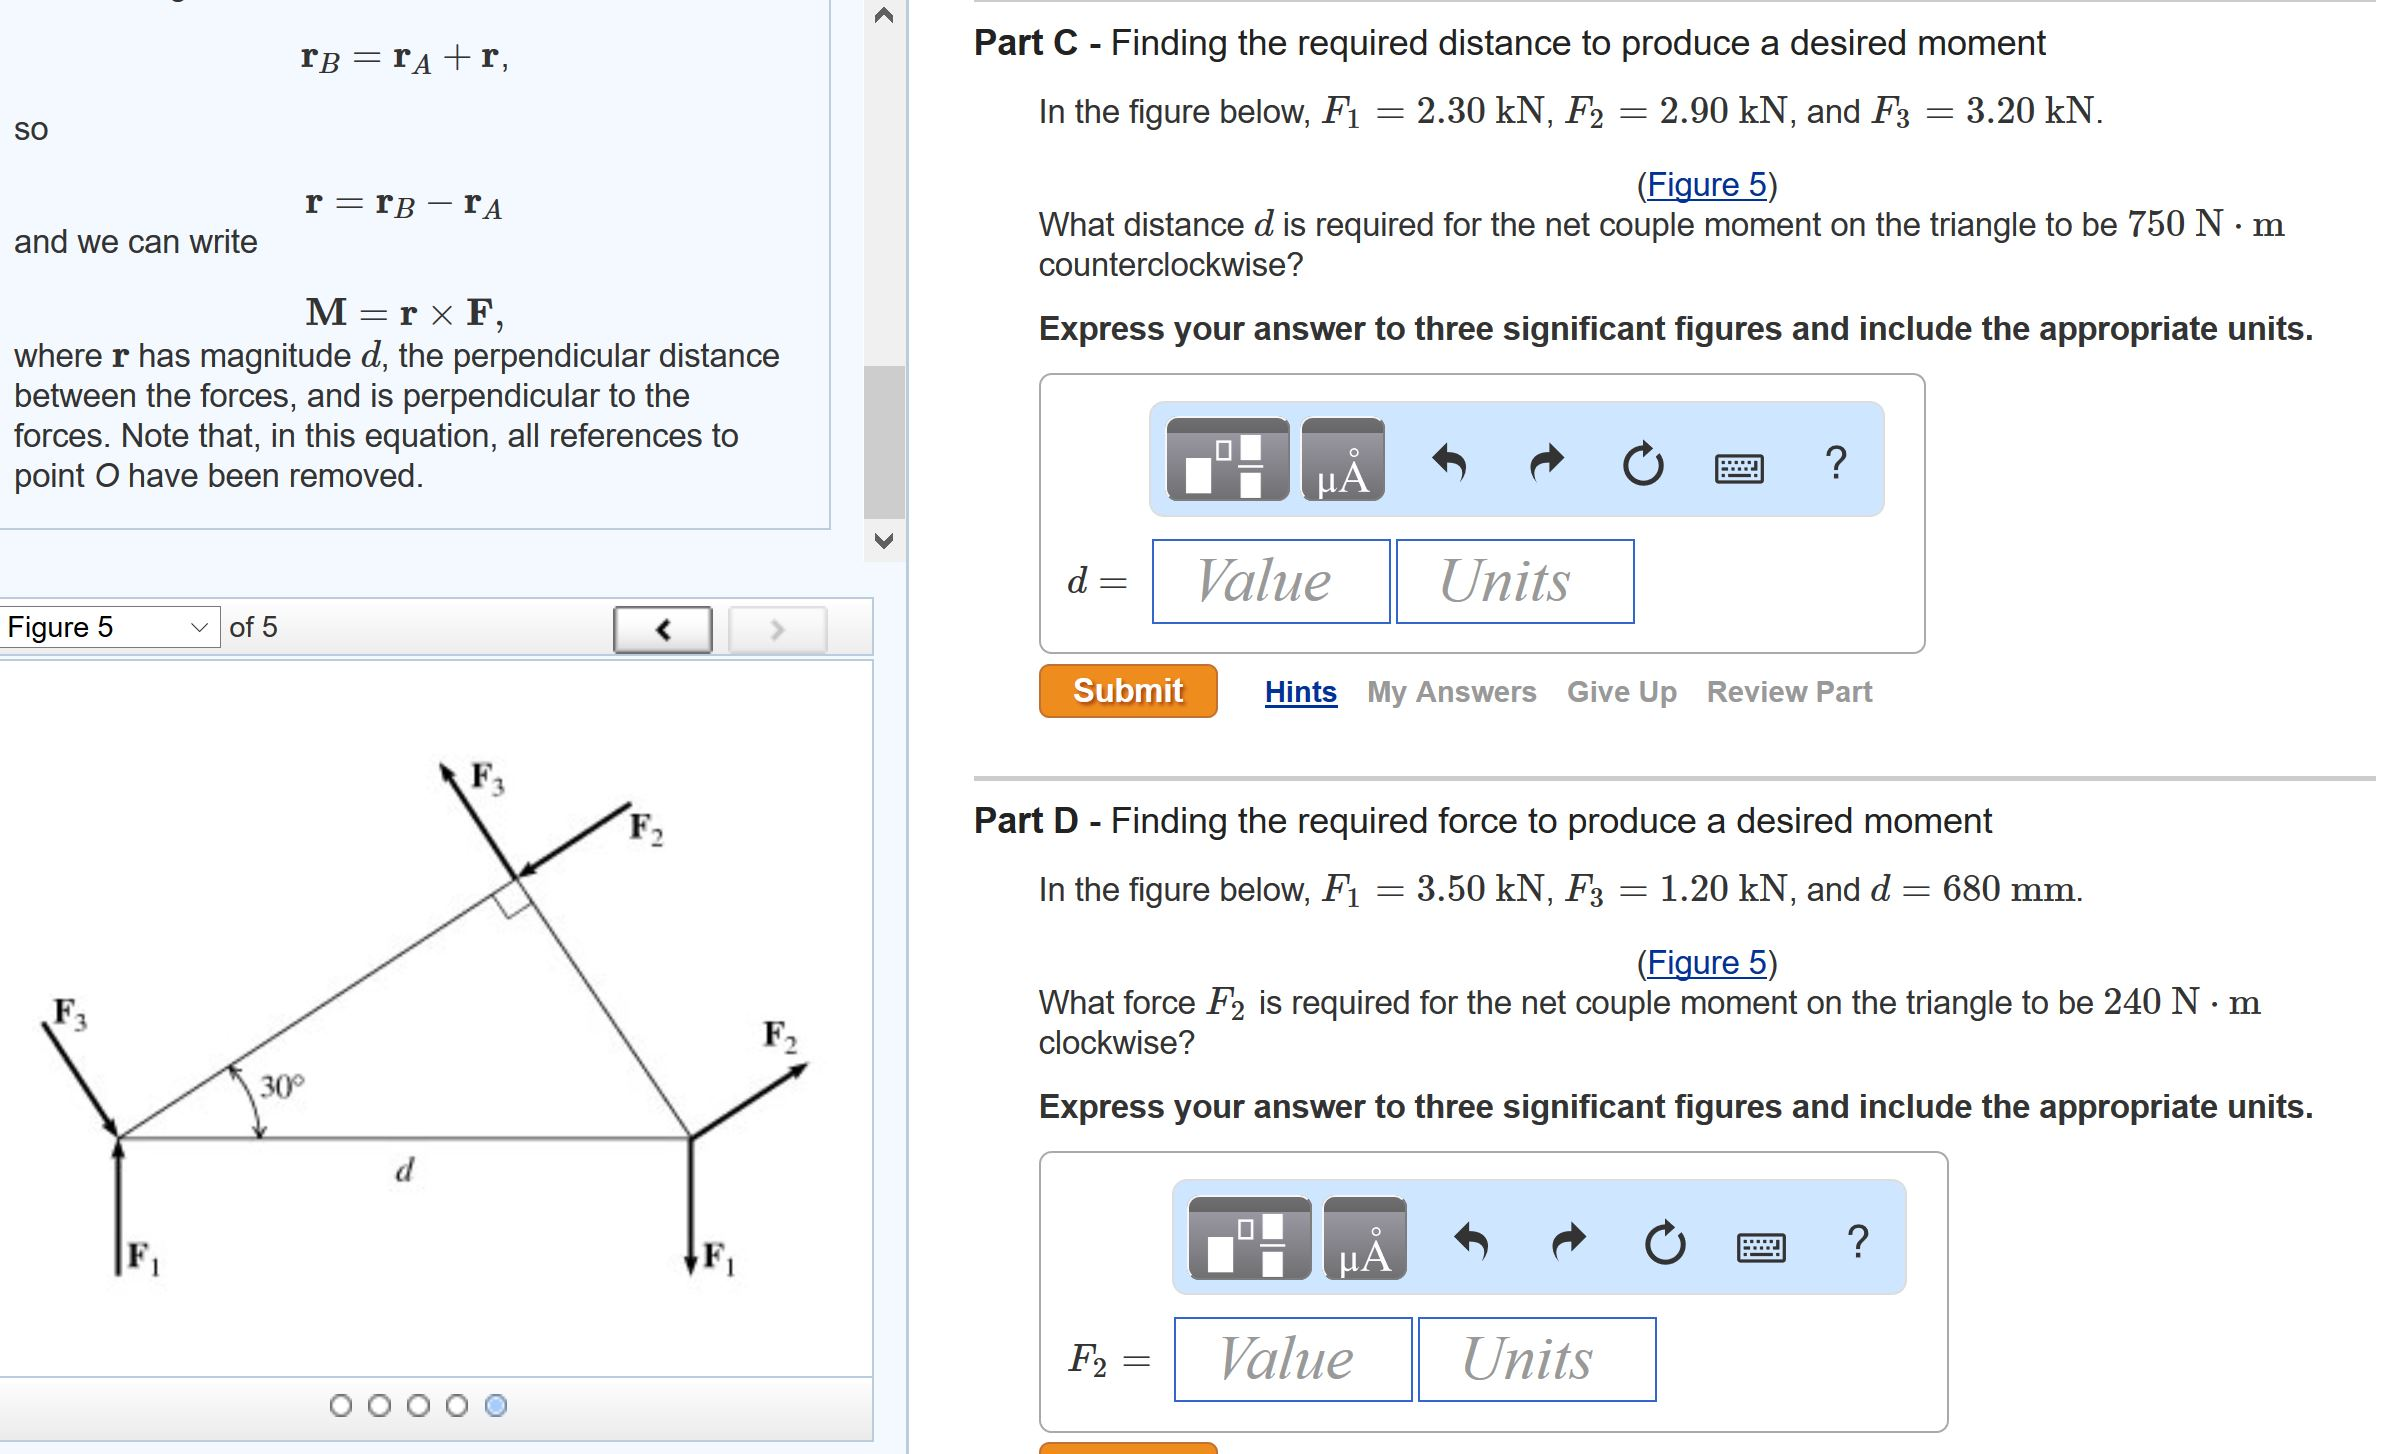Viewport: 2395px width, 1454px height.
Task: Select the μÅ units insertion icon in Part C
Action: click(1342, 461)
